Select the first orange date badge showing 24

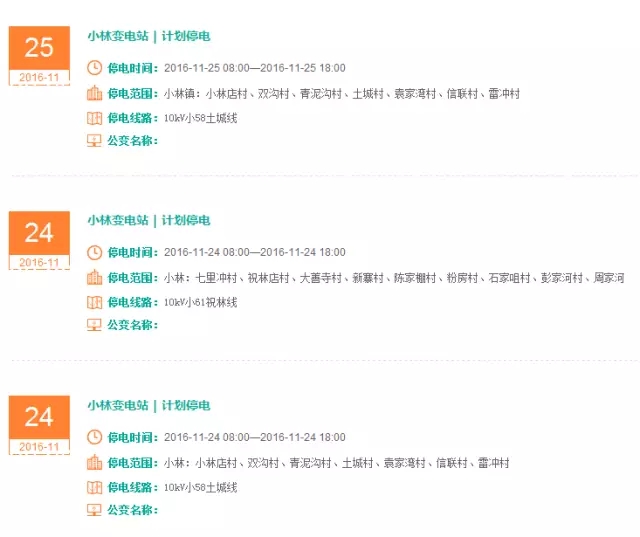(x=39, y=240)
